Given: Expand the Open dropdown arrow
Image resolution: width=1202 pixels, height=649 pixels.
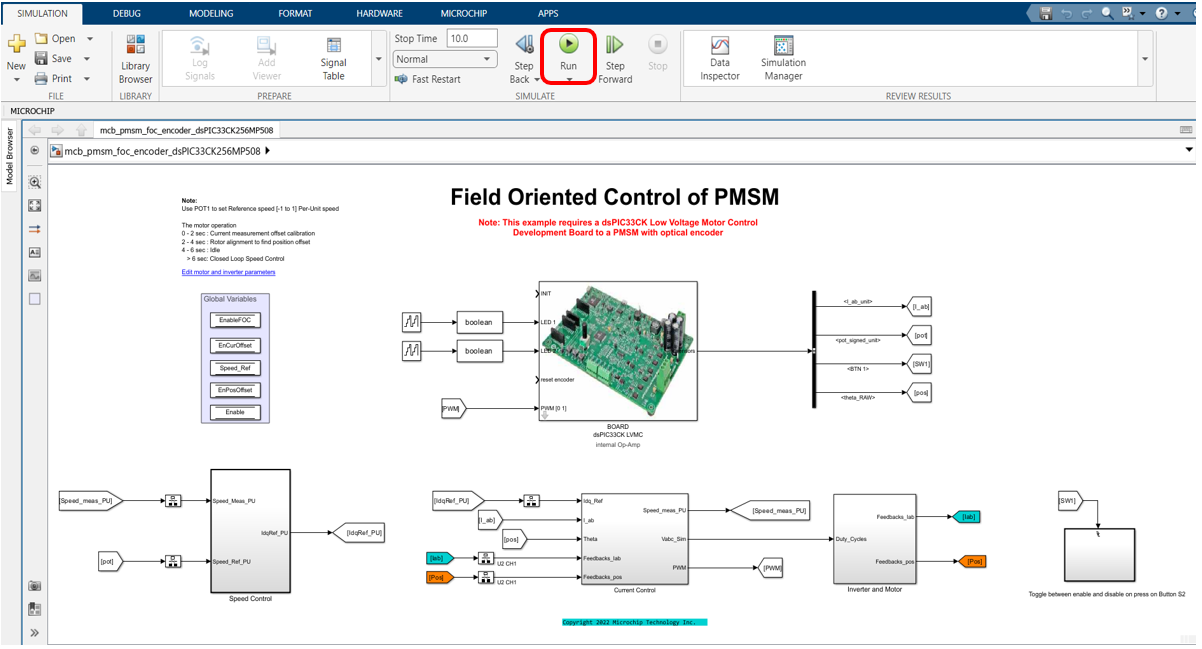Looking at the screenshot, I should [x=89, y=39].
